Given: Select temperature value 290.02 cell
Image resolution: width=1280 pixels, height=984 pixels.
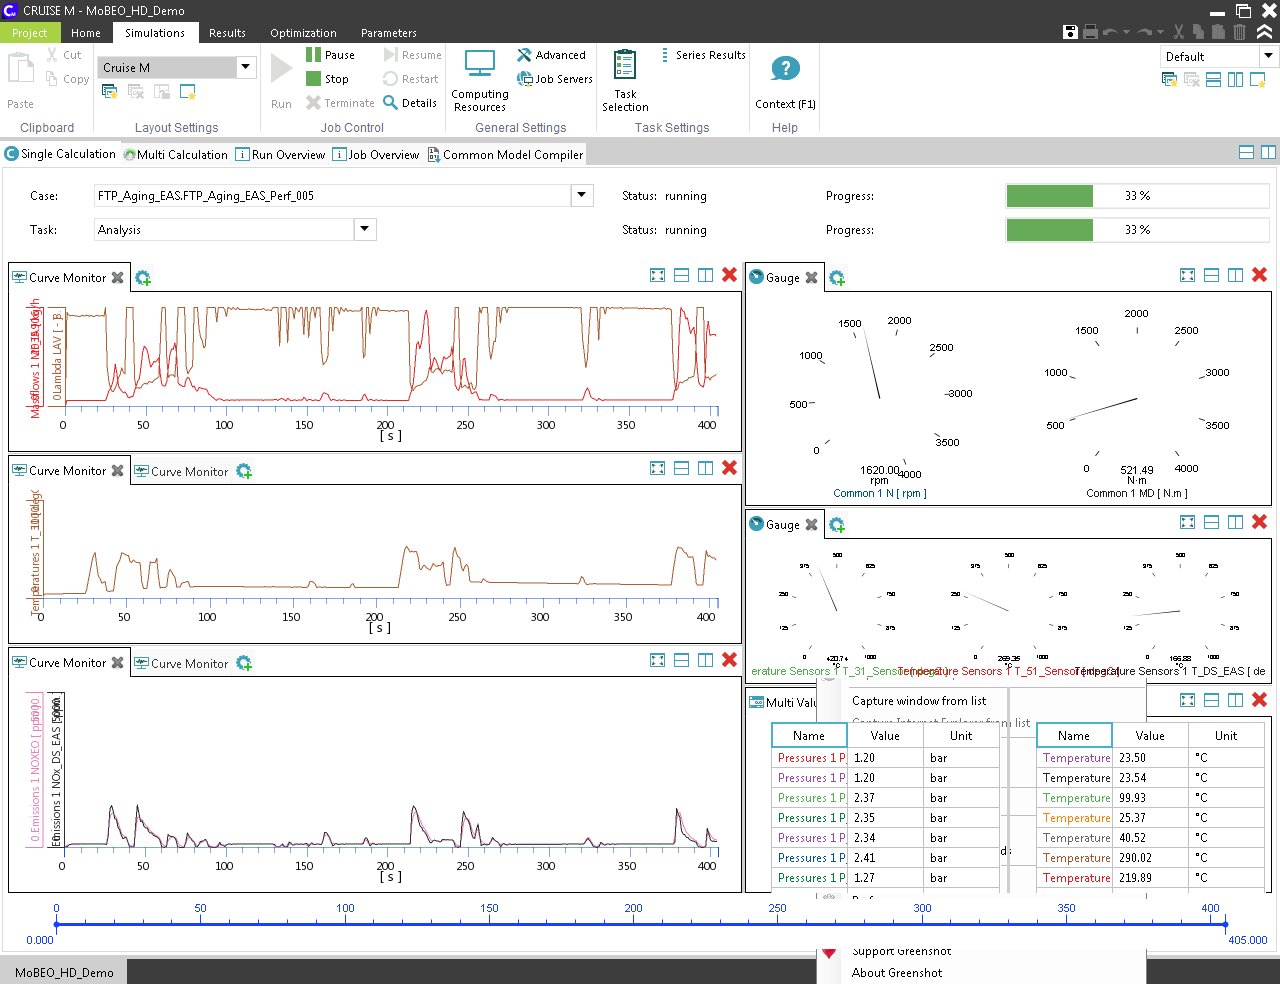Looking at the screenshot, I should click(x=1149, y=858).
